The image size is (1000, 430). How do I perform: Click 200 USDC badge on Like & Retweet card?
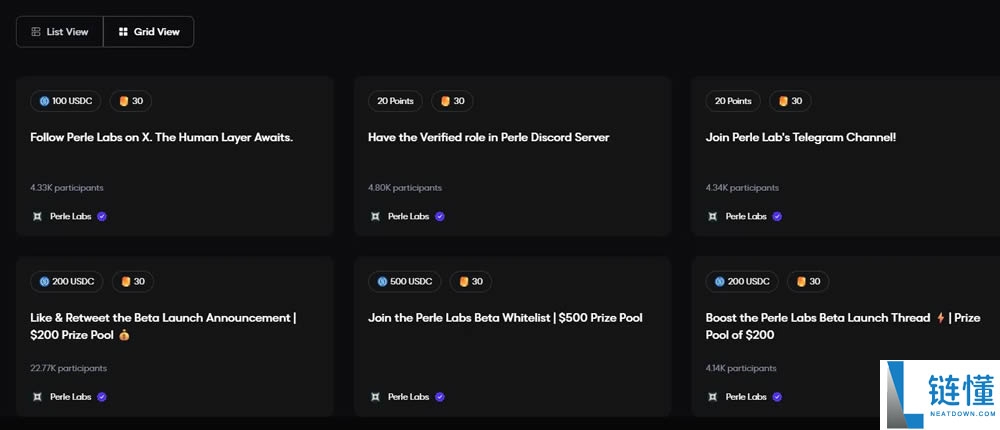[66, 281]
